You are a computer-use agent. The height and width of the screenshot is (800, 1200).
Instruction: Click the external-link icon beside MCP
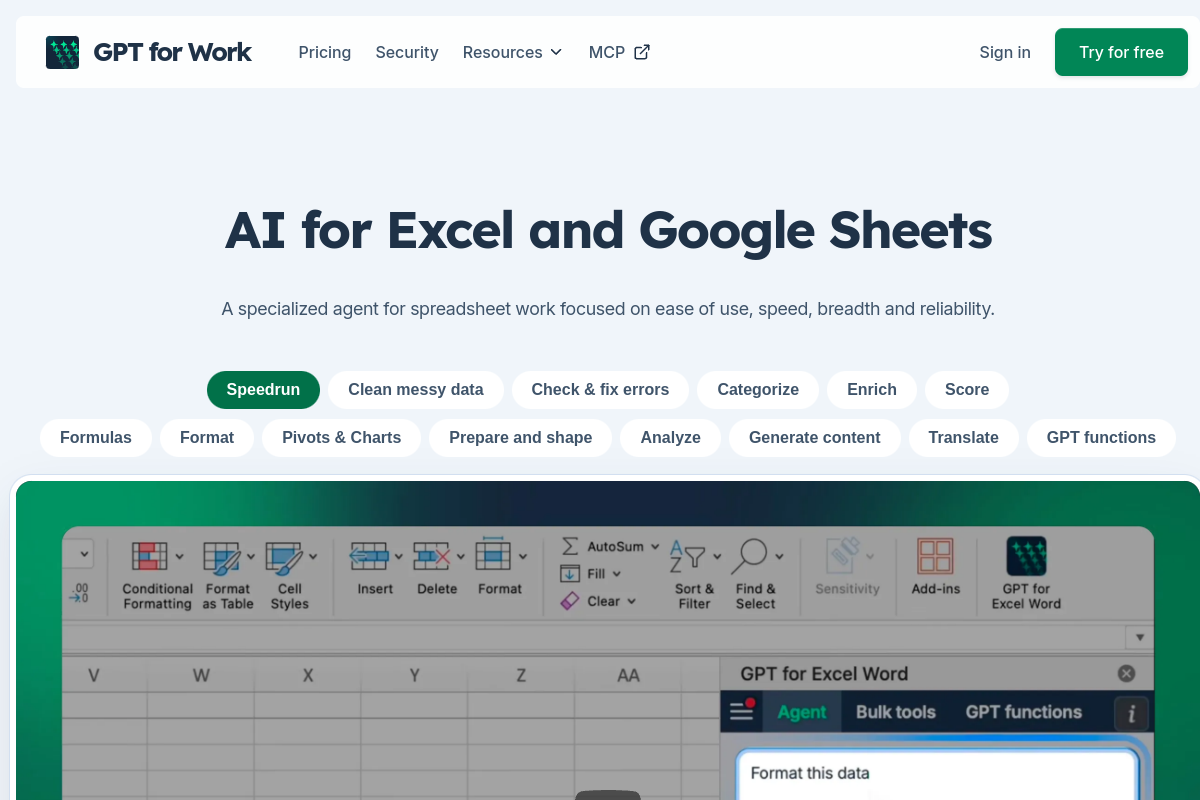coord(642,52)
